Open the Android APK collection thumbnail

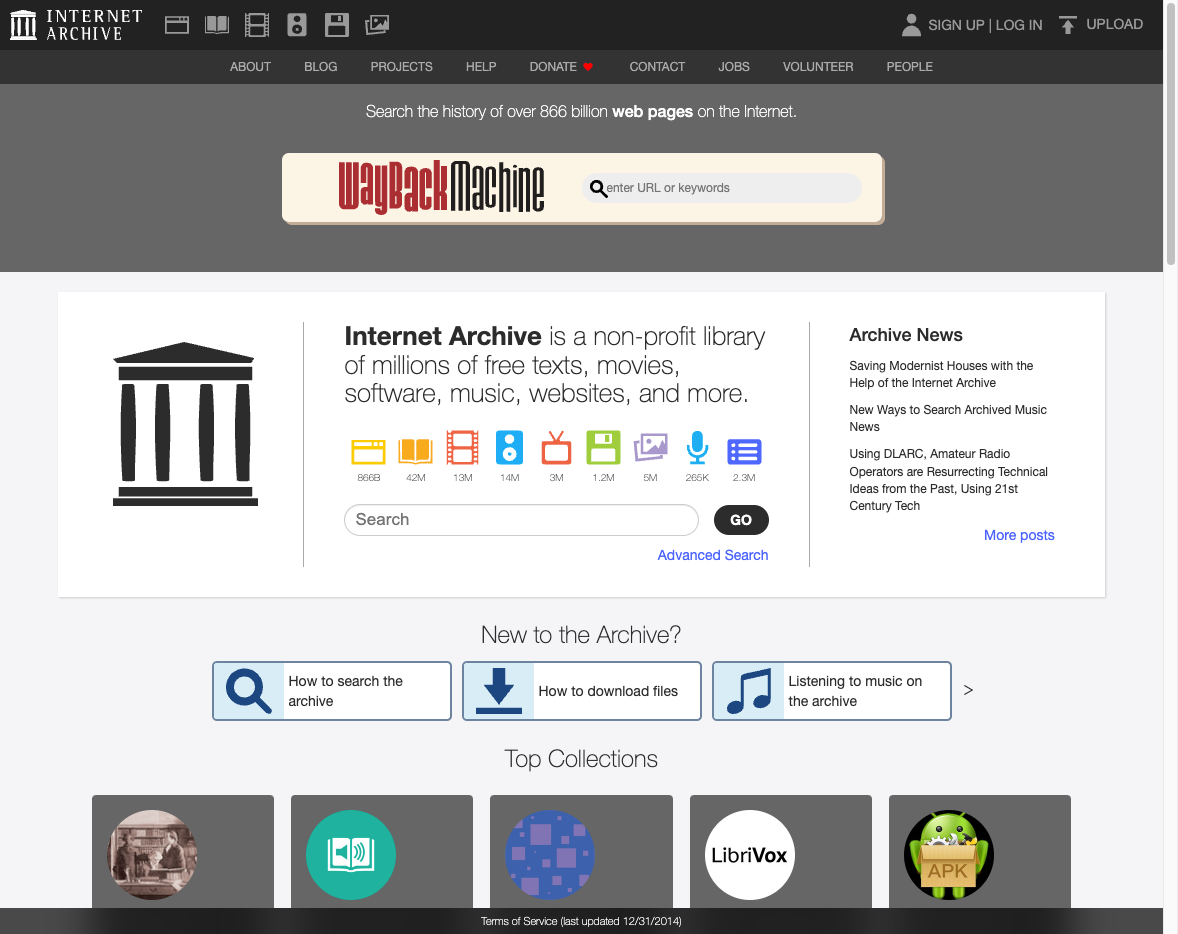(x=949, y=855)
